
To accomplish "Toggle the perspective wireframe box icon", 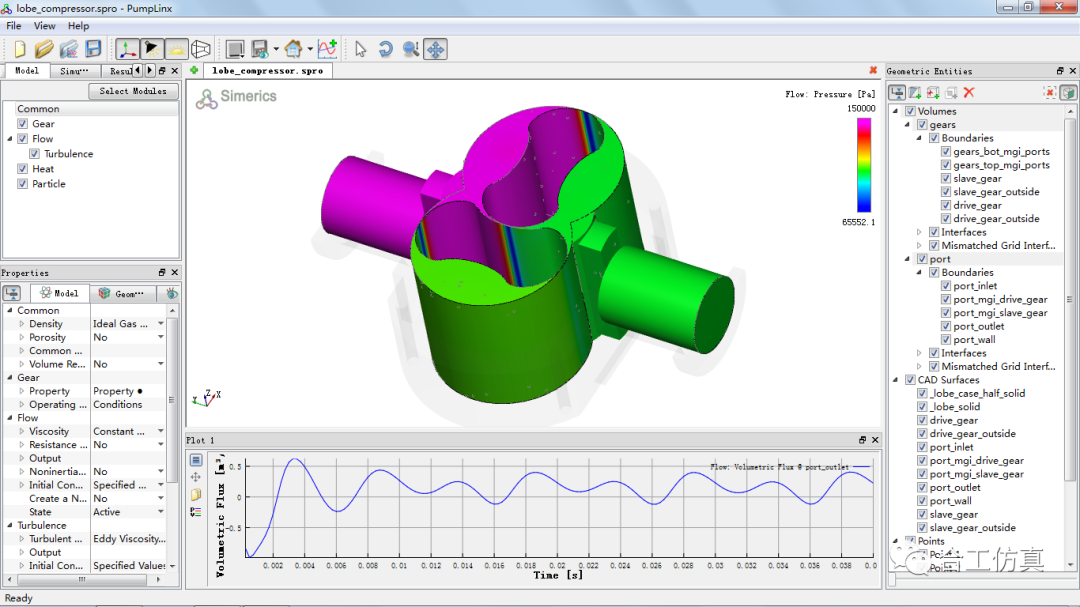I will tap(200, 49).
